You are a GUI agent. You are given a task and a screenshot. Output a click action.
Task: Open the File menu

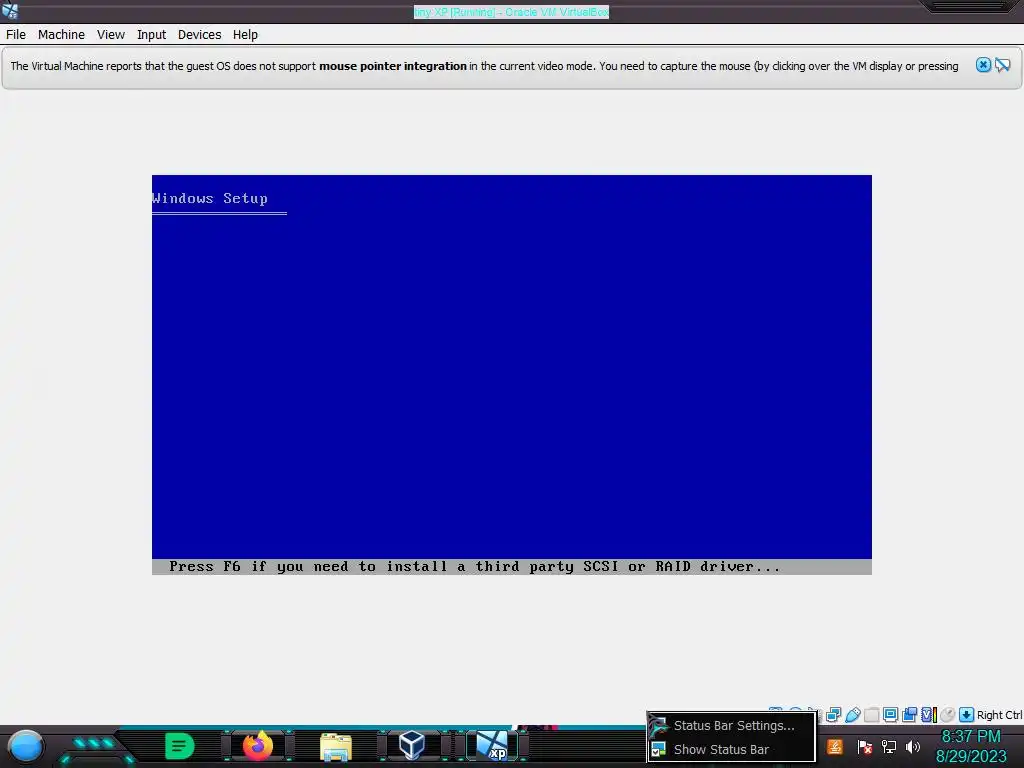click(16, 35)
